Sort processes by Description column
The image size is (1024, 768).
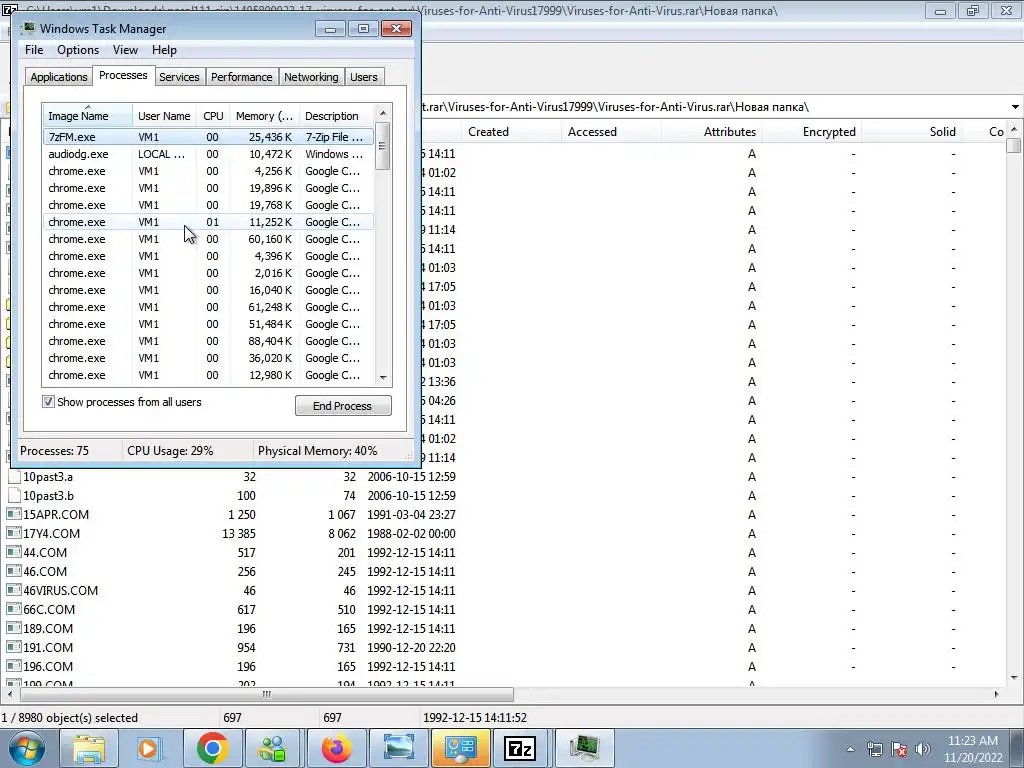[336, 116]
